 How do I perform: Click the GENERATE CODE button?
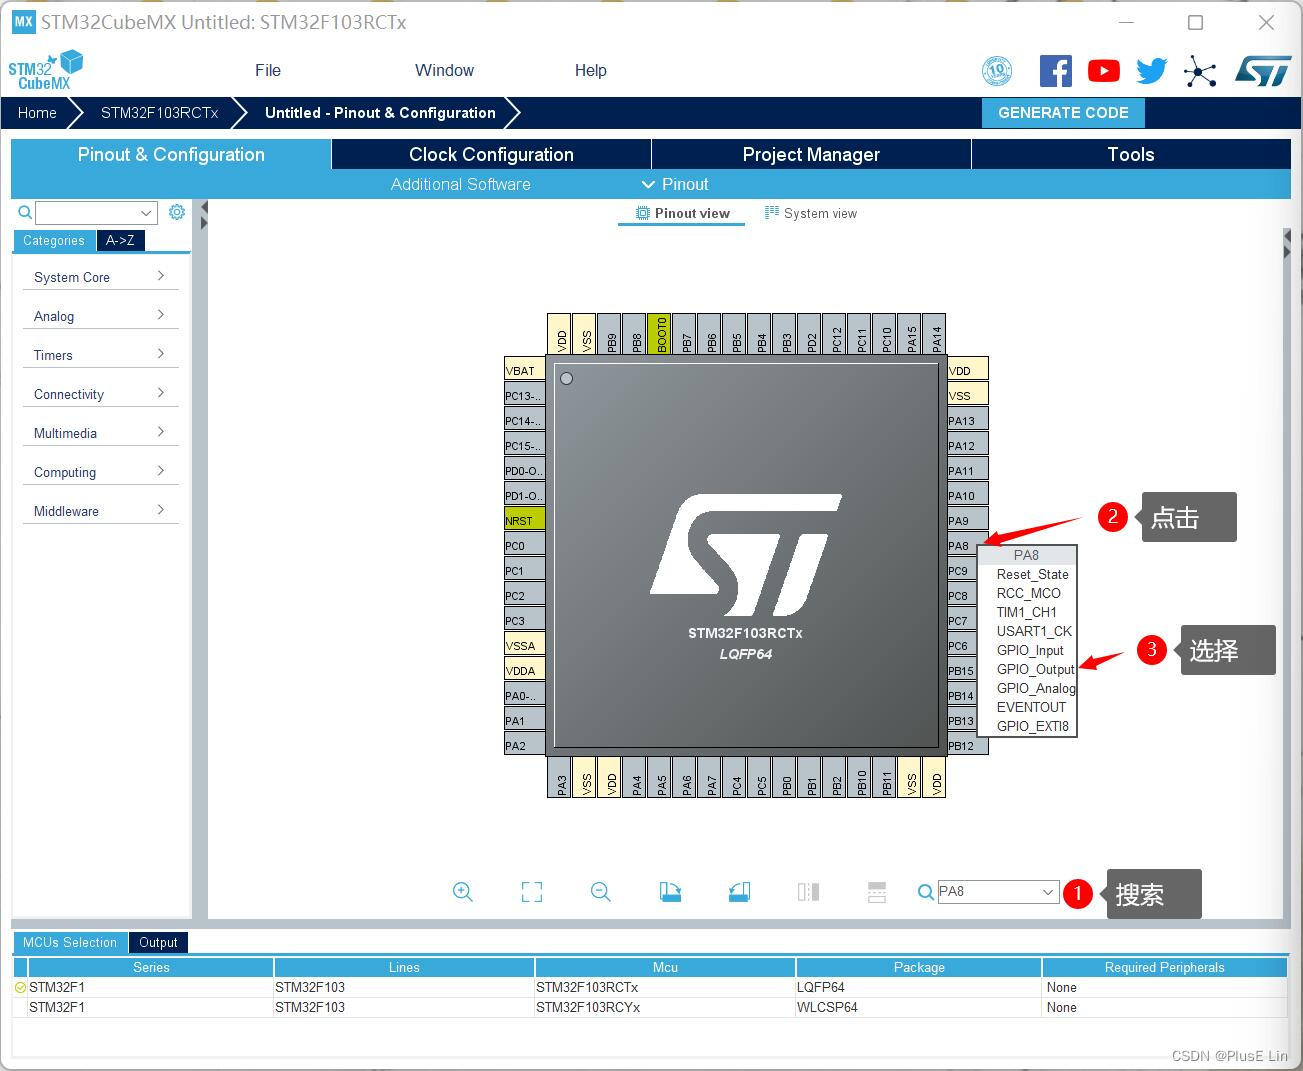click(1063, 113)
